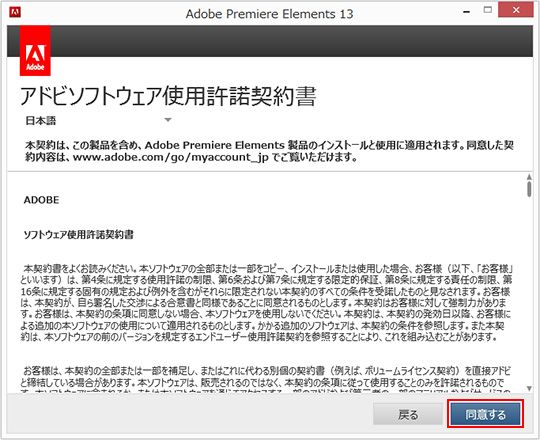The image size is (540, 440).
Task: Click the paragraph starting 本契約書をよくお読みください
Action: 267,303
